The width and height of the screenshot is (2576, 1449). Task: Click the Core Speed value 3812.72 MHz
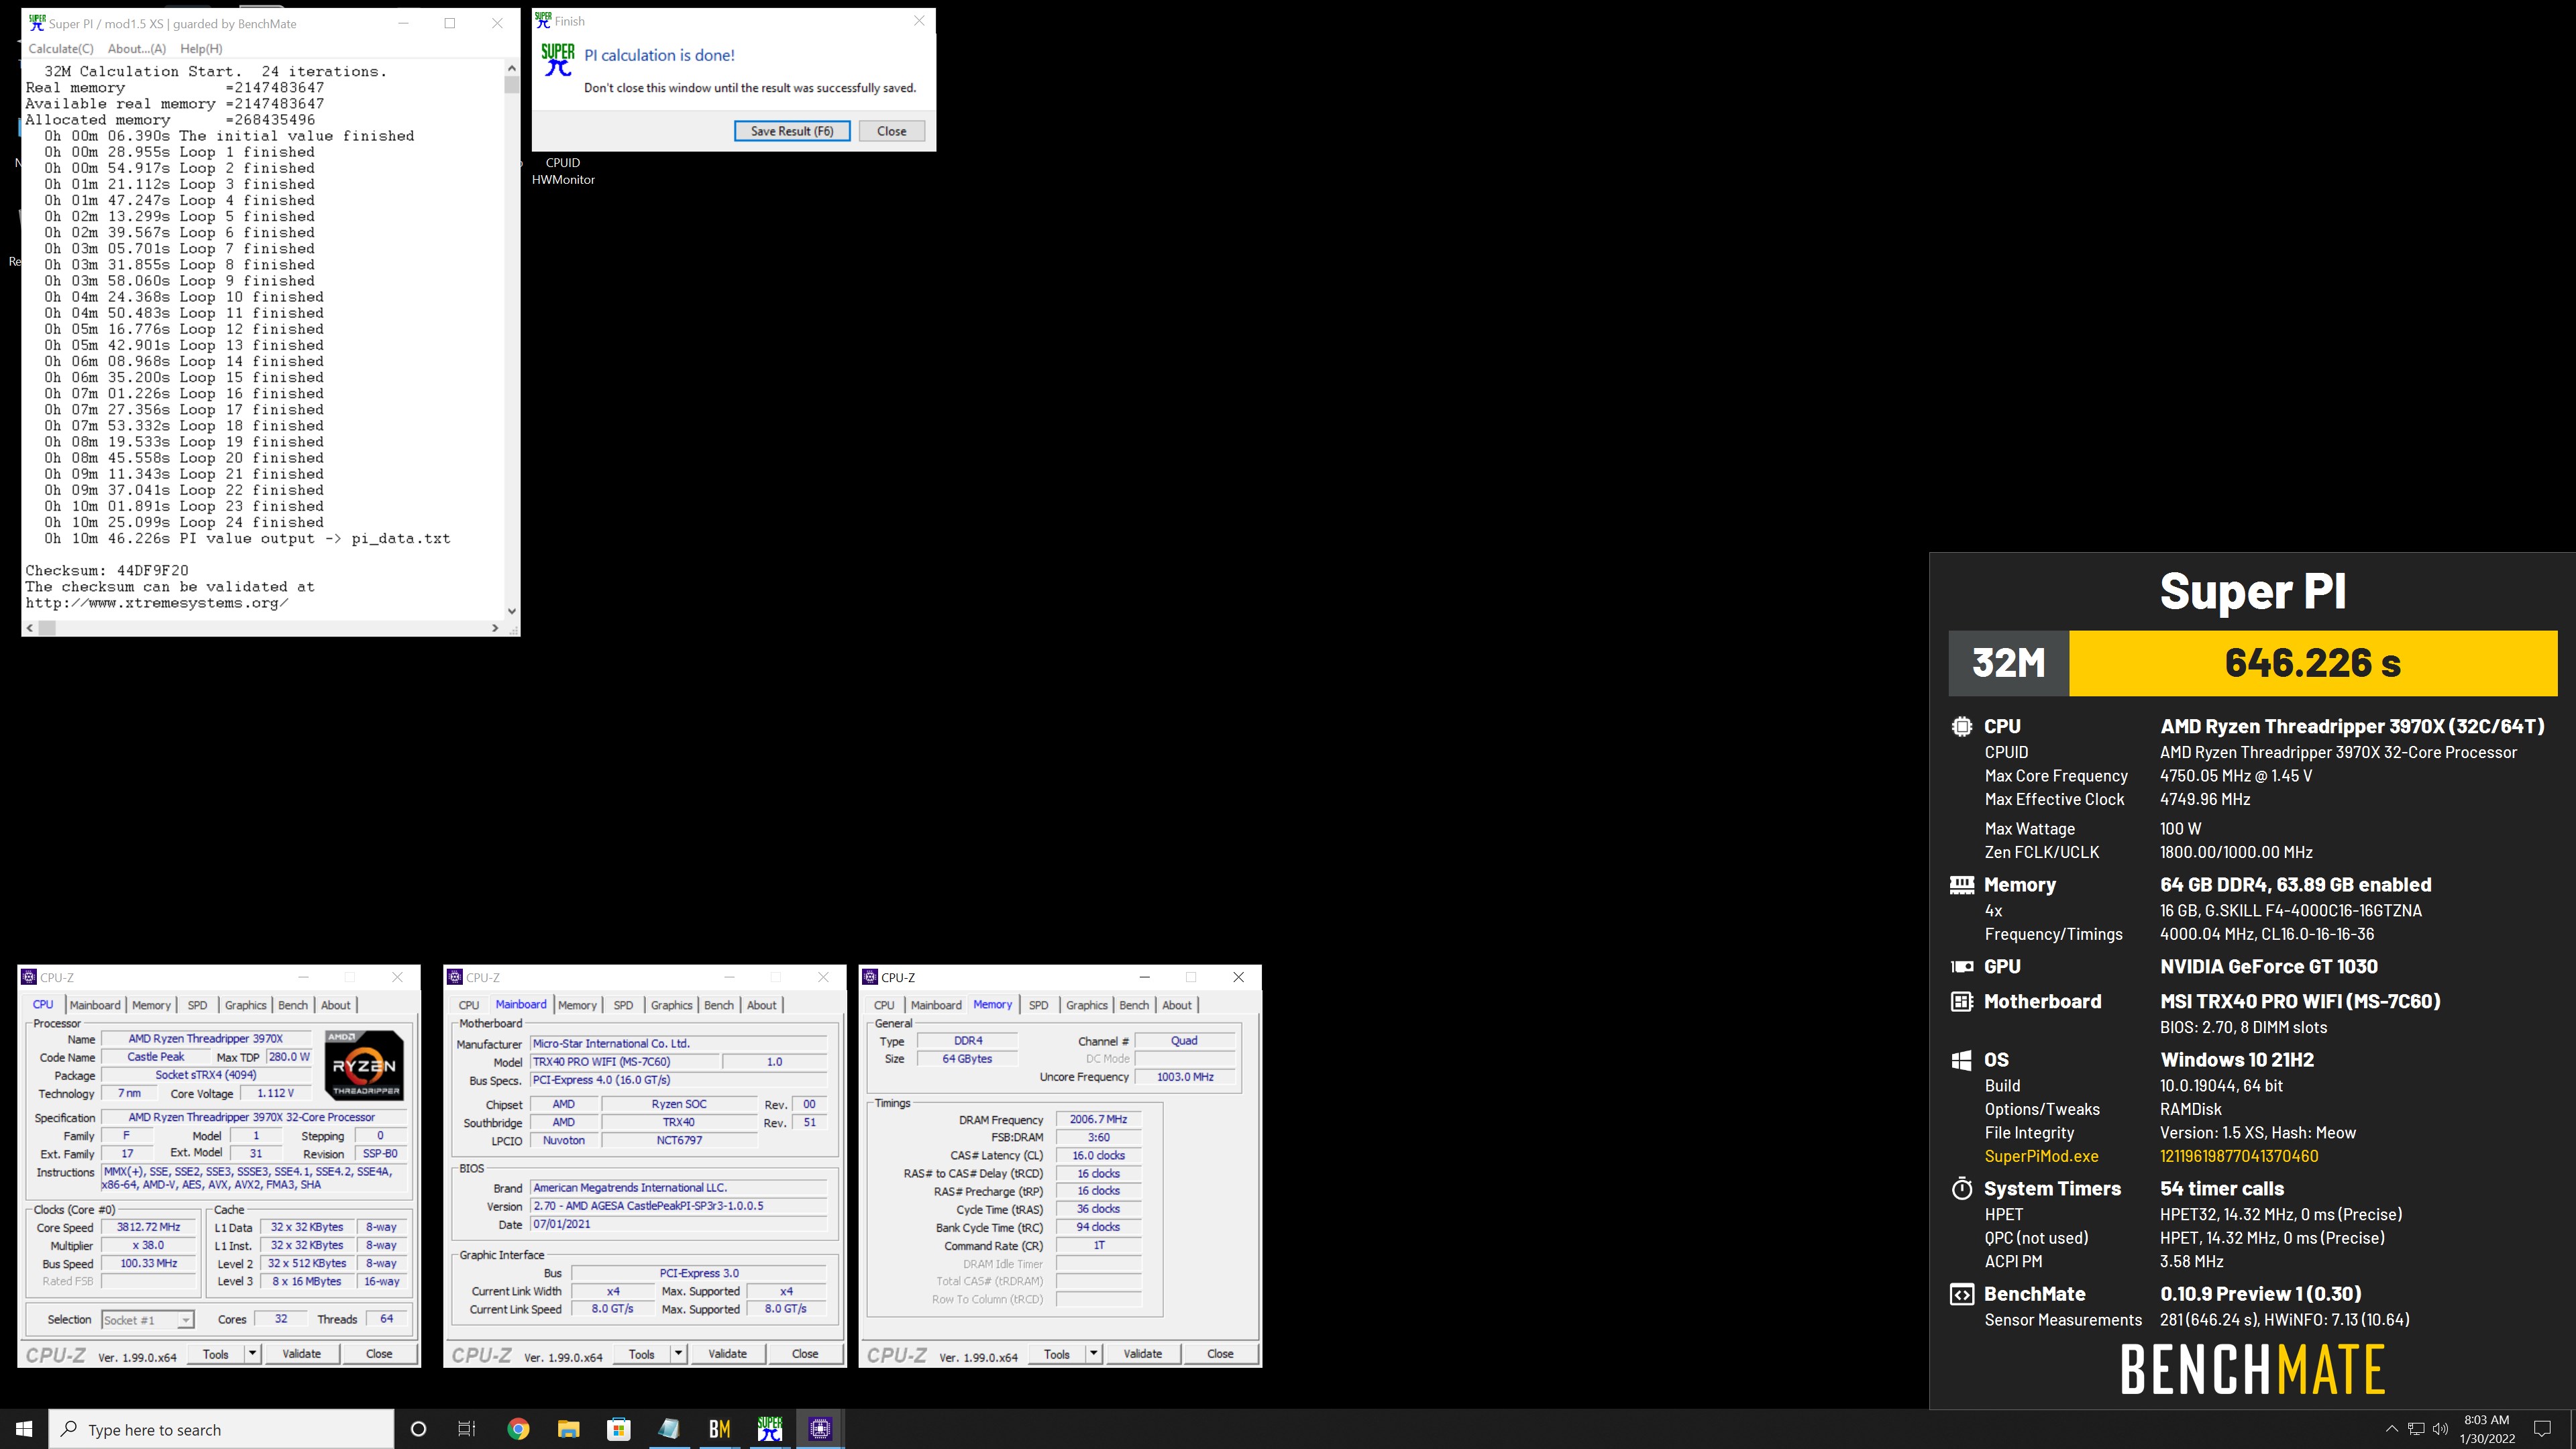click(x=148, y=1227)
